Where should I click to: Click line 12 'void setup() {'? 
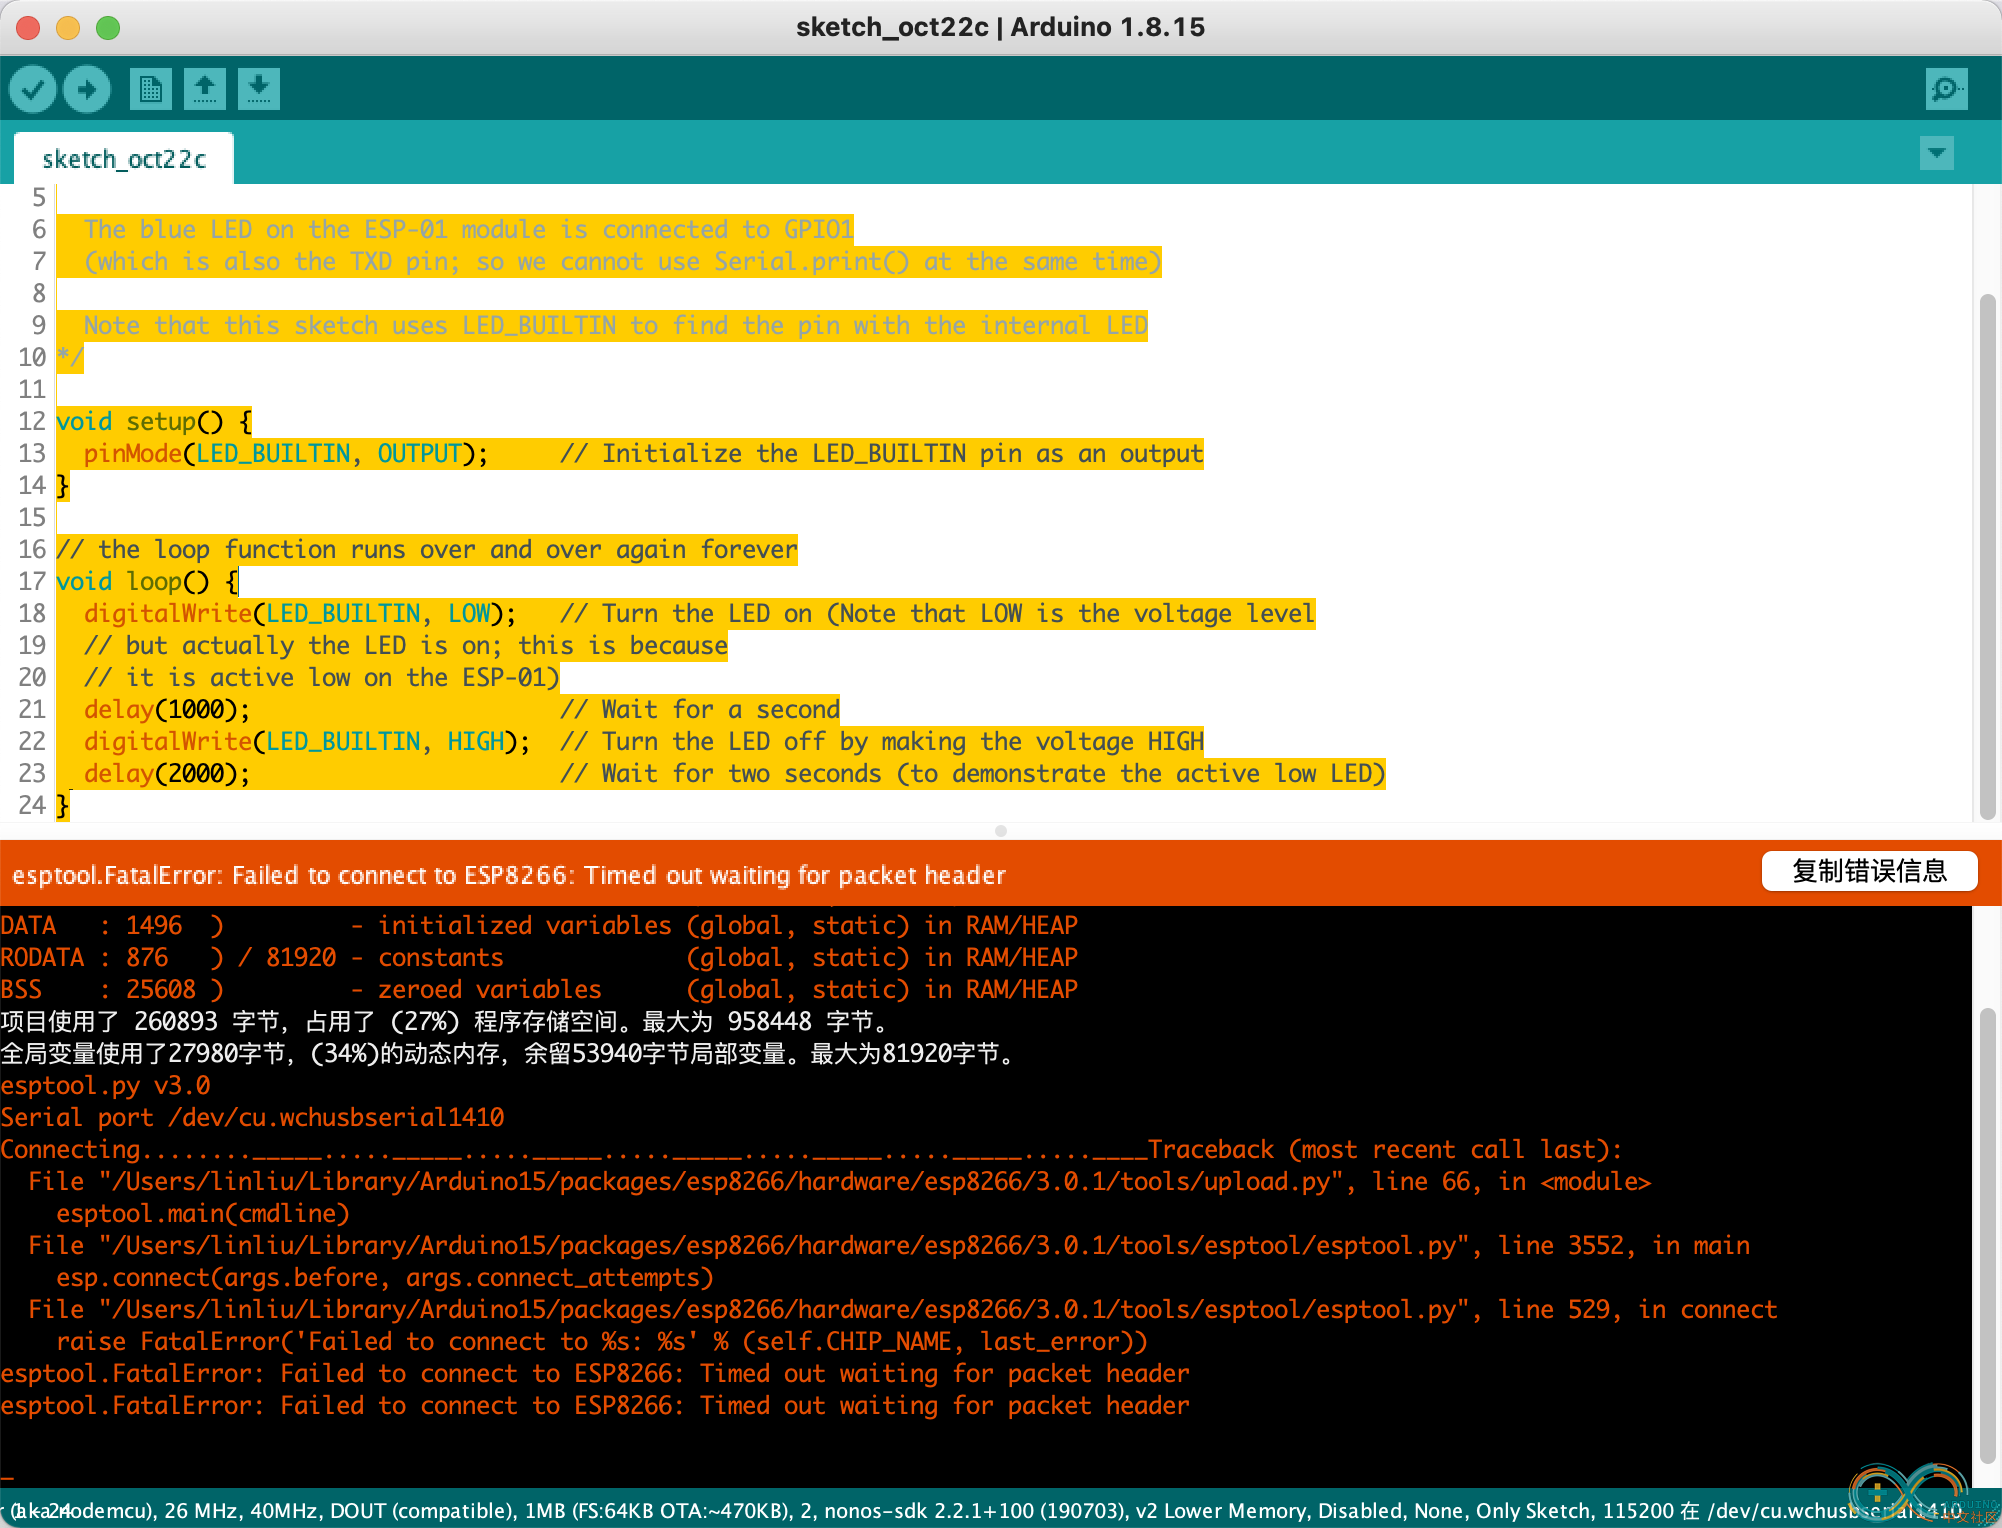point(154,422)
